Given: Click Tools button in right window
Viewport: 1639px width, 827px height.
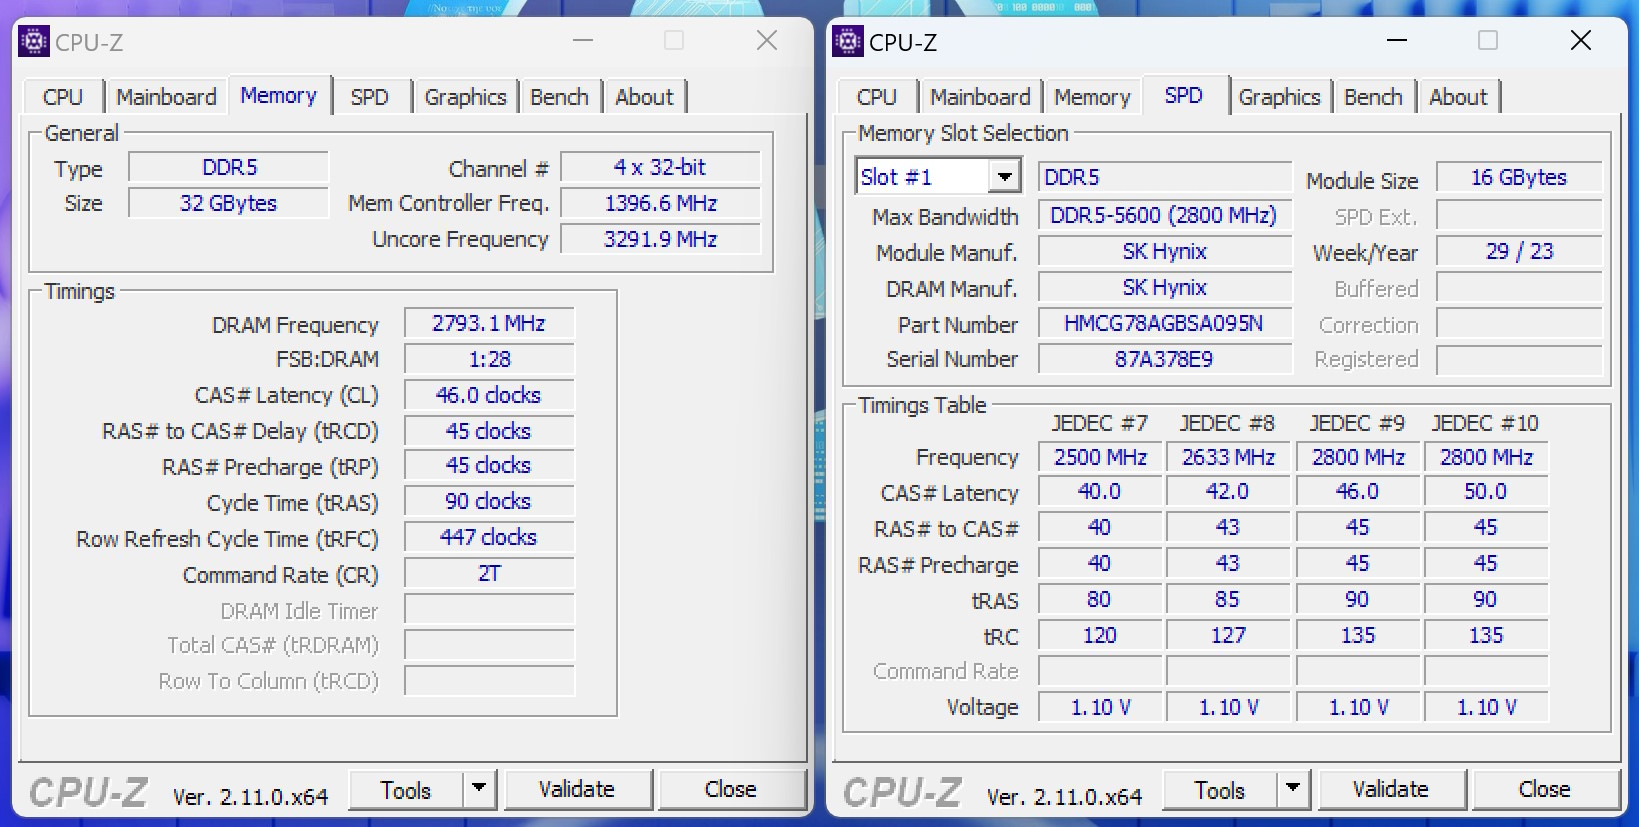Looking at the screenshot, I should point(1220,790).
